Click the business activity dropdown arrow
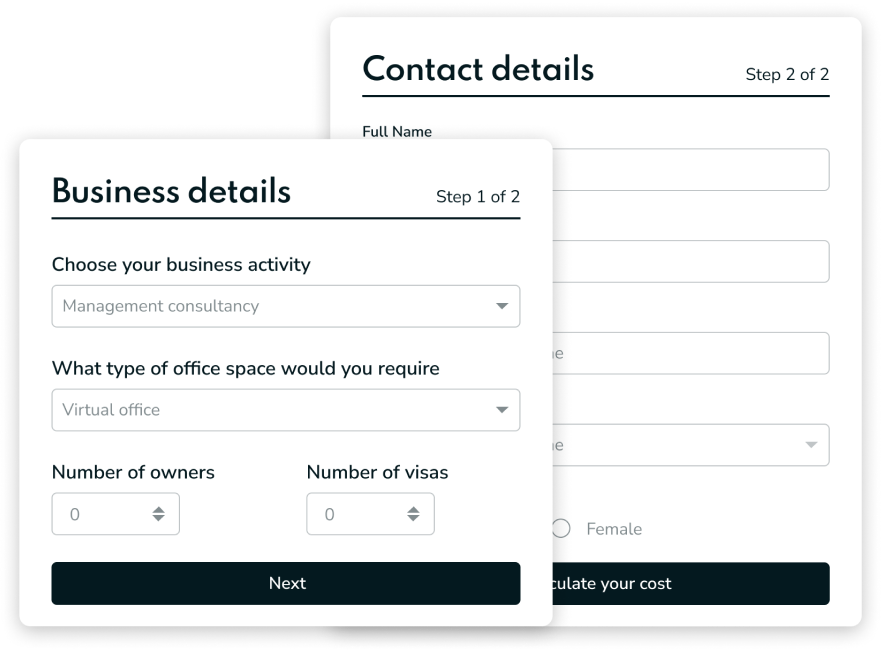The width and height of the screenshot is (882, 652). [502, 306]
